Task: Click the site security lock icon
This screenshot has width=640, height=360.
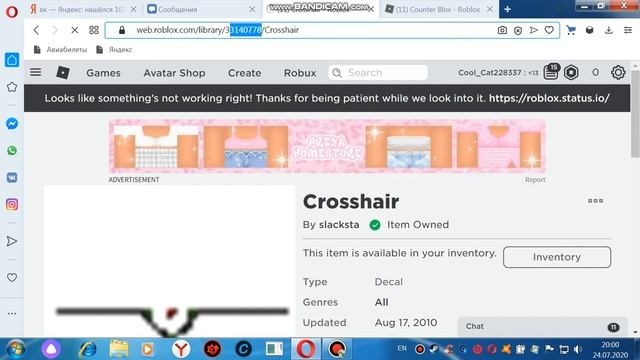Action: 122,30
